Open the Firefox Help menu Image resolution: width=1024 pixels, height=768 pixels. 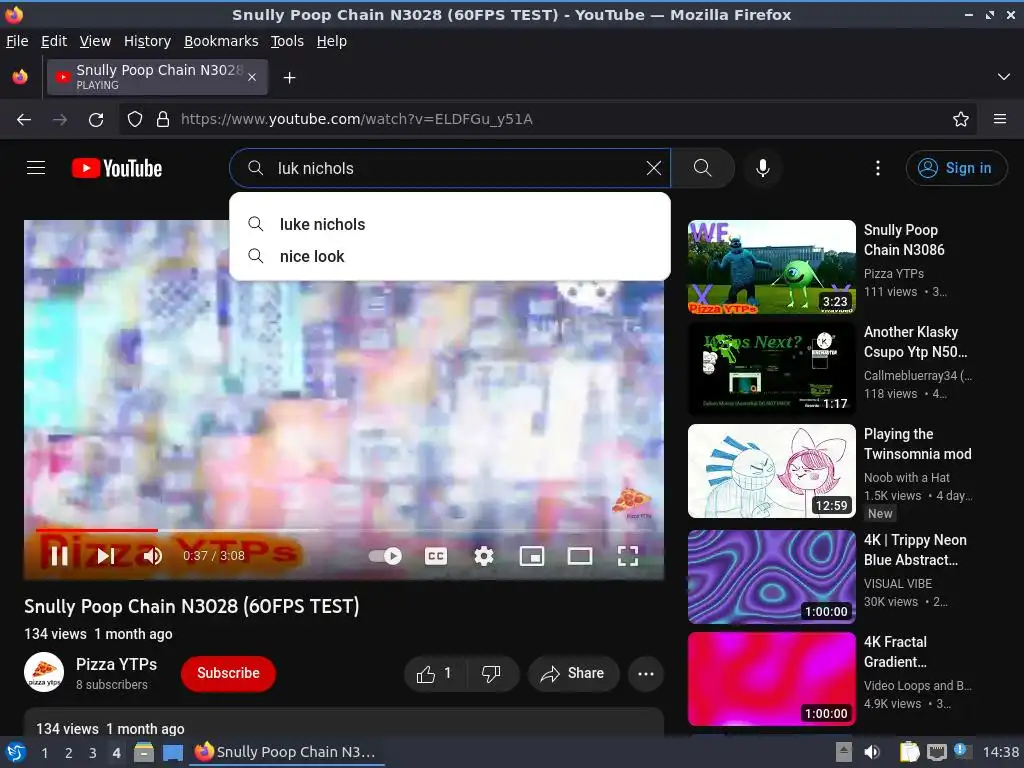point(332,41)
